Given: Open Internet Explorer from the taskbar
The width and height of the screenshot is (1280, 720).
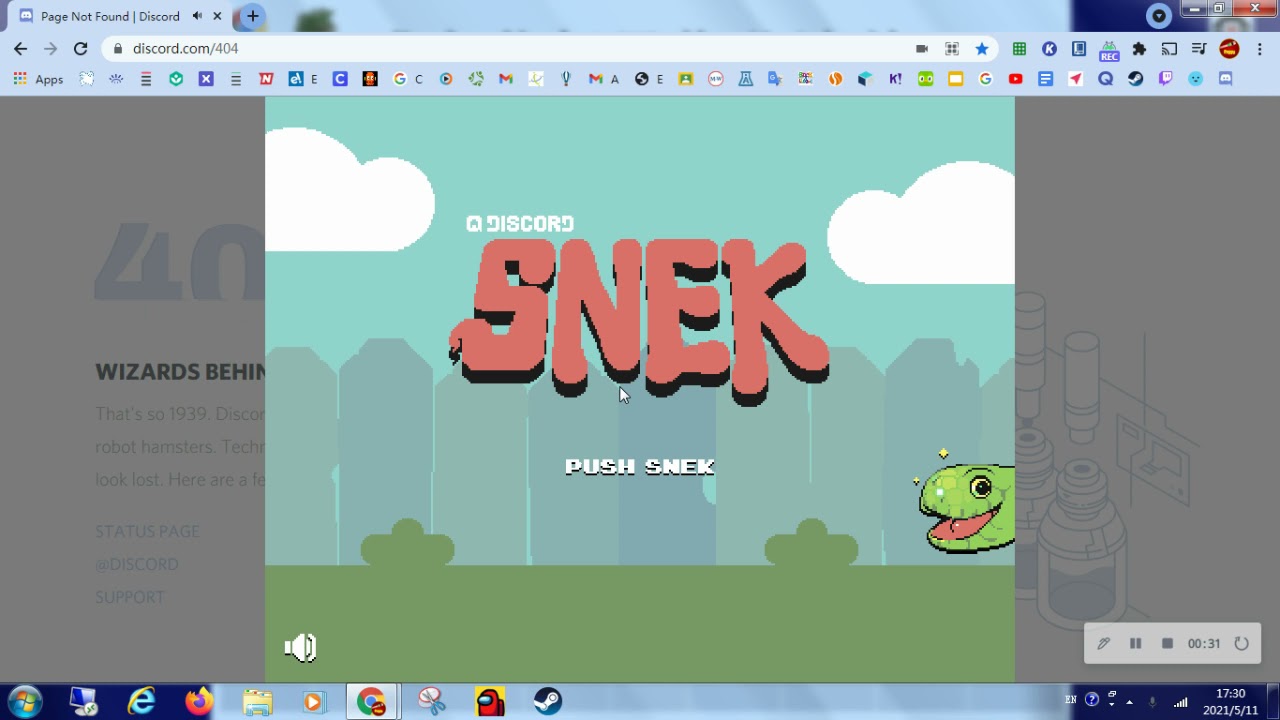Looking at the screenshot, I should click(142, 702).
